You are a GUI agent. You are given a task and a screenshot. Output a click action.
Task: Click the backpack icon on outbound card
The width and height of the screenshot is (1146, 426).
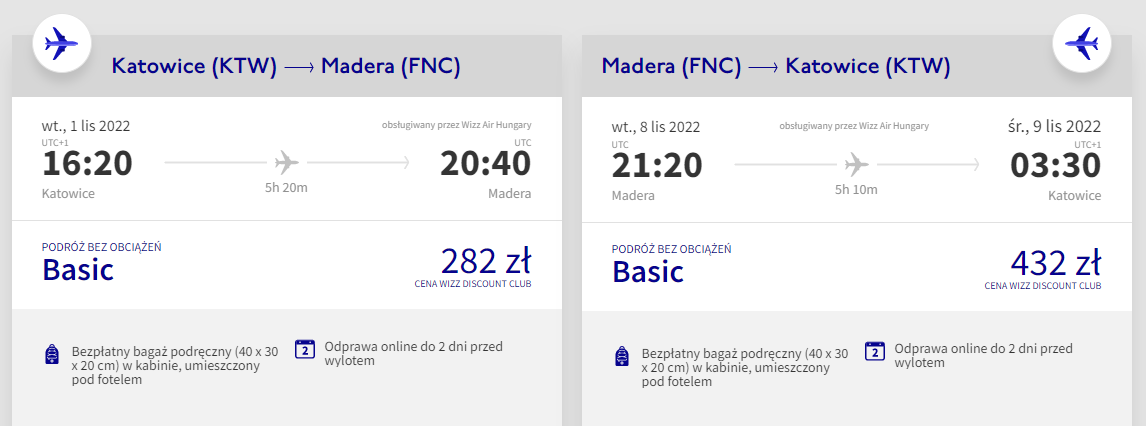tap(52, 354)
